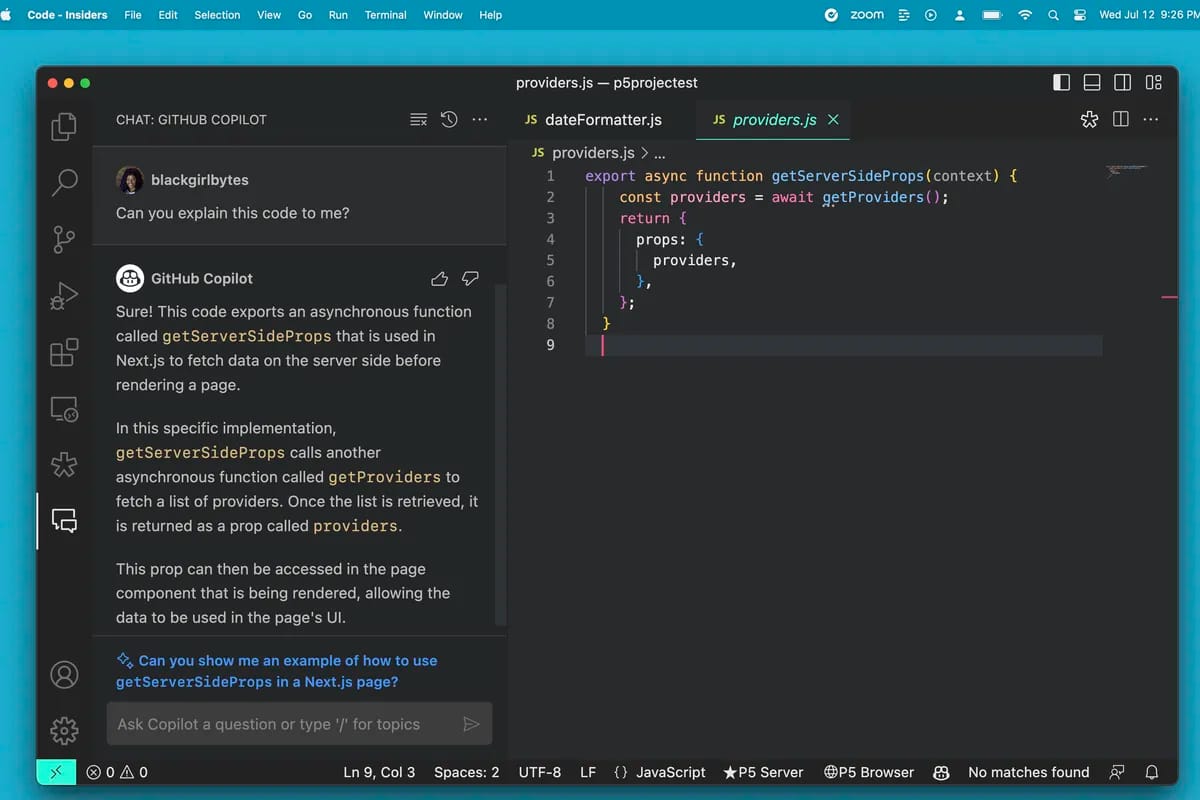This screenshot has height=800, width=1200.
Task: Switch to the dateFormatter.js tab
Action: [x=603, y=120]
